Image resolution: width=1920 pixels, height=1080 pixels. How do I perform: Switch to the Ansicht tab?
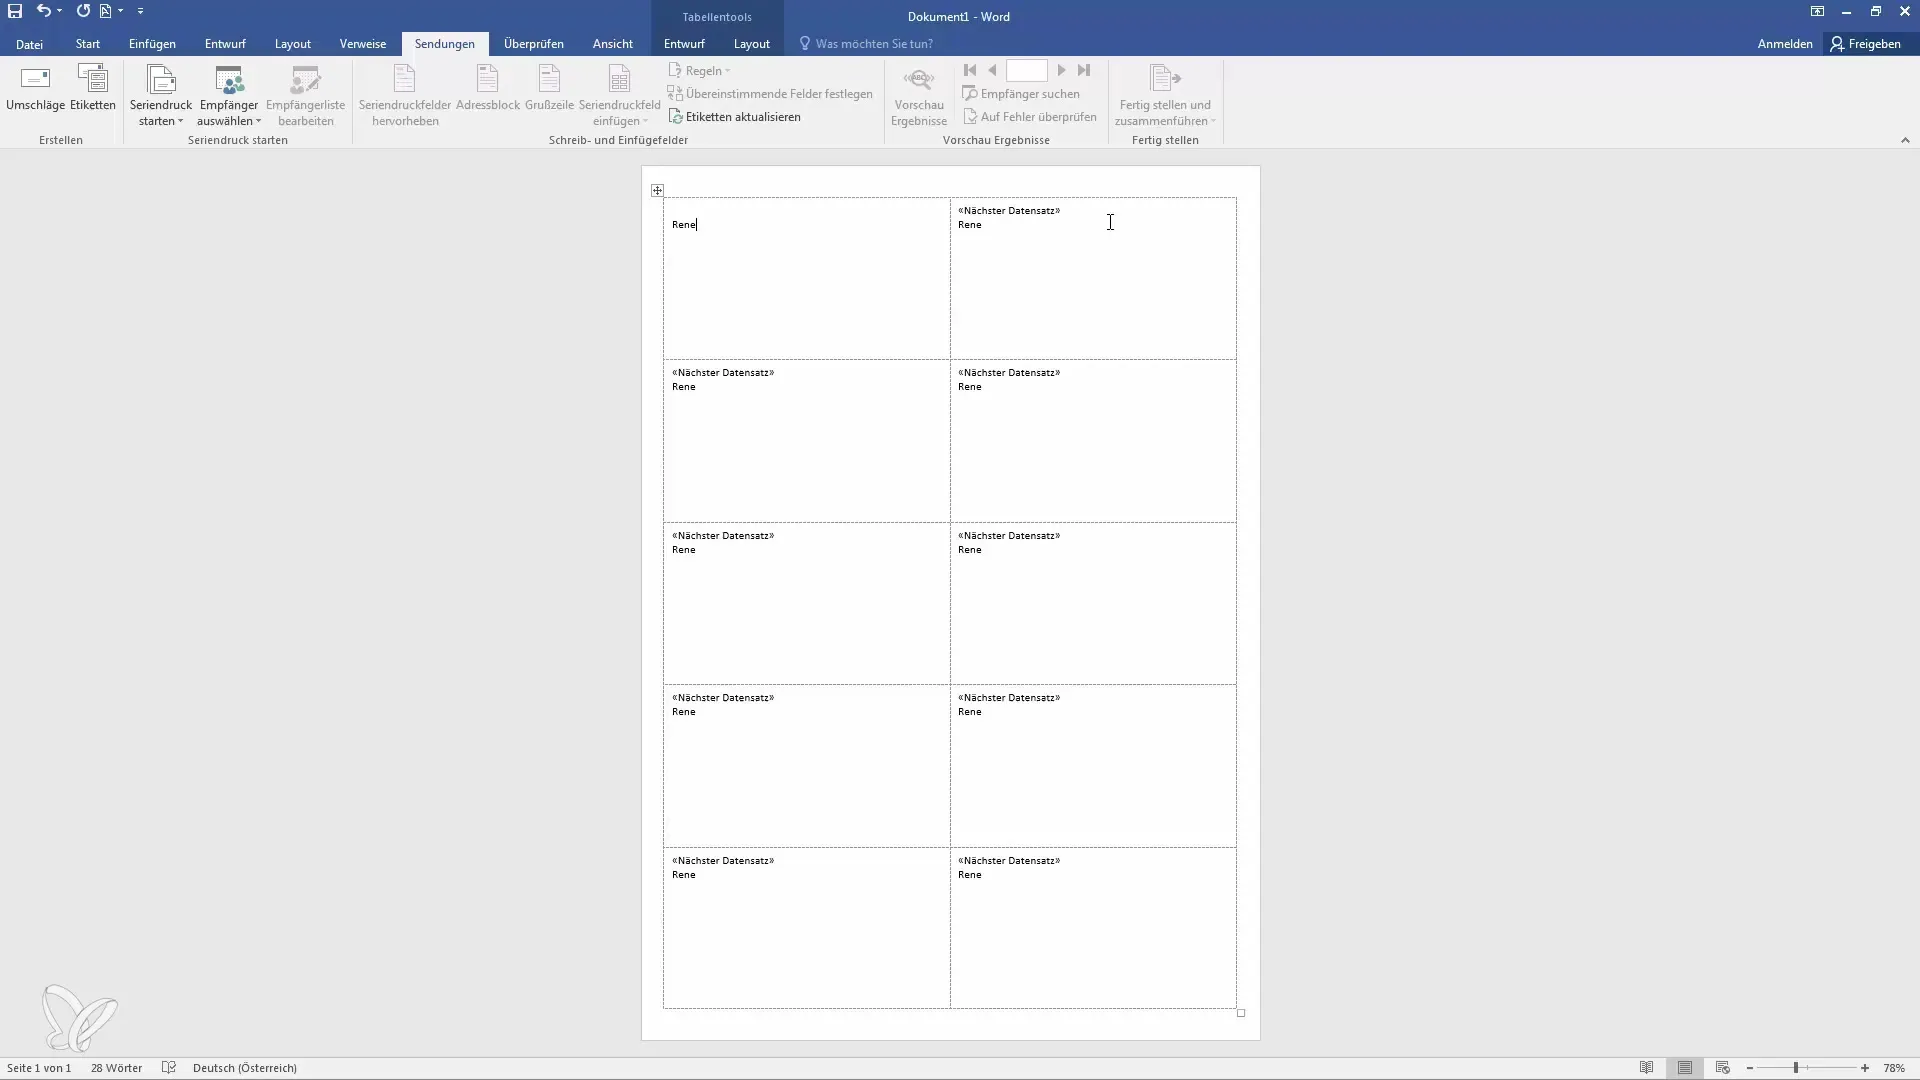tap(612, 44)
